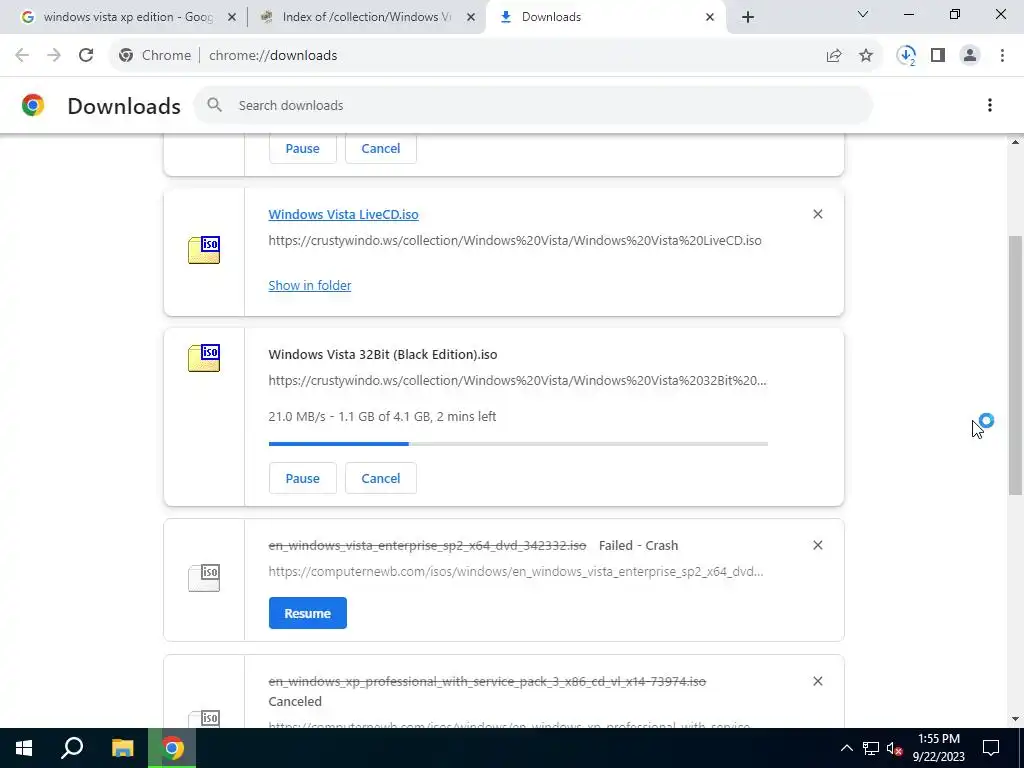Click the scrollbar down arrow
The height and width of the screenshot is (768, 1024).
[x=1015, y=719]
